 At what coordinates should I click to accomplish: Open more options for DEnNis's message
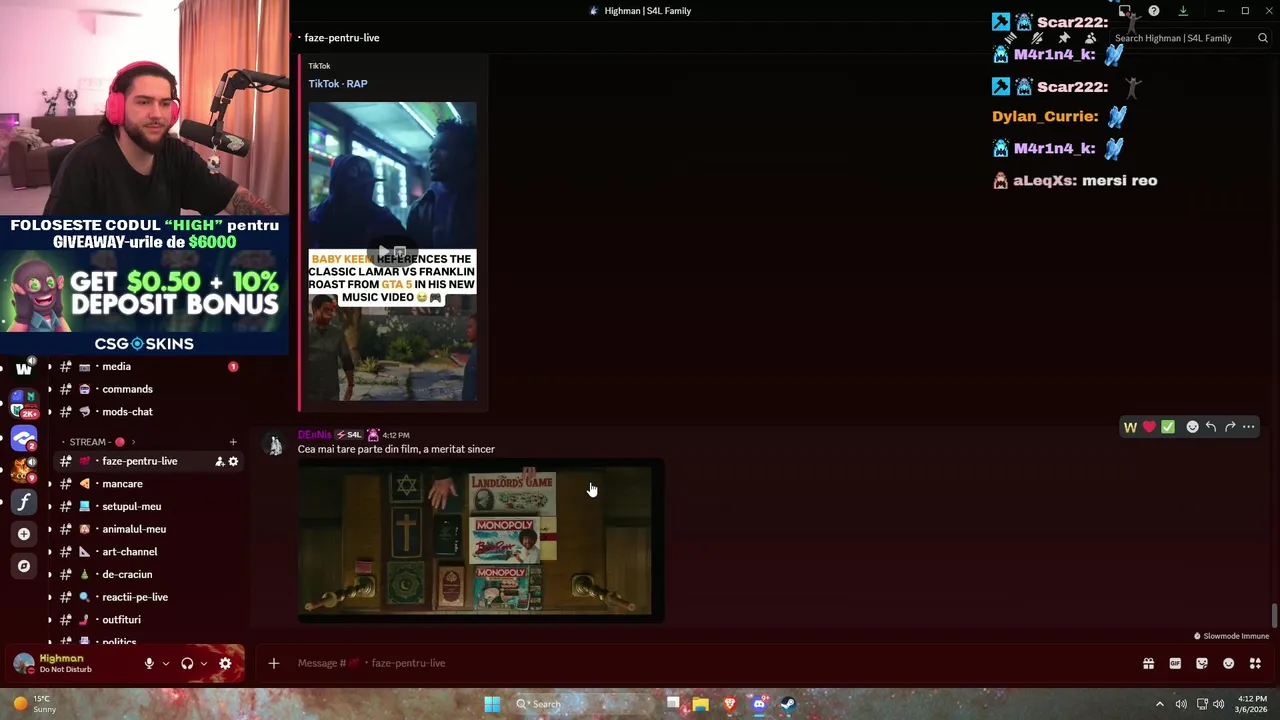click(x=1248, y=427)
